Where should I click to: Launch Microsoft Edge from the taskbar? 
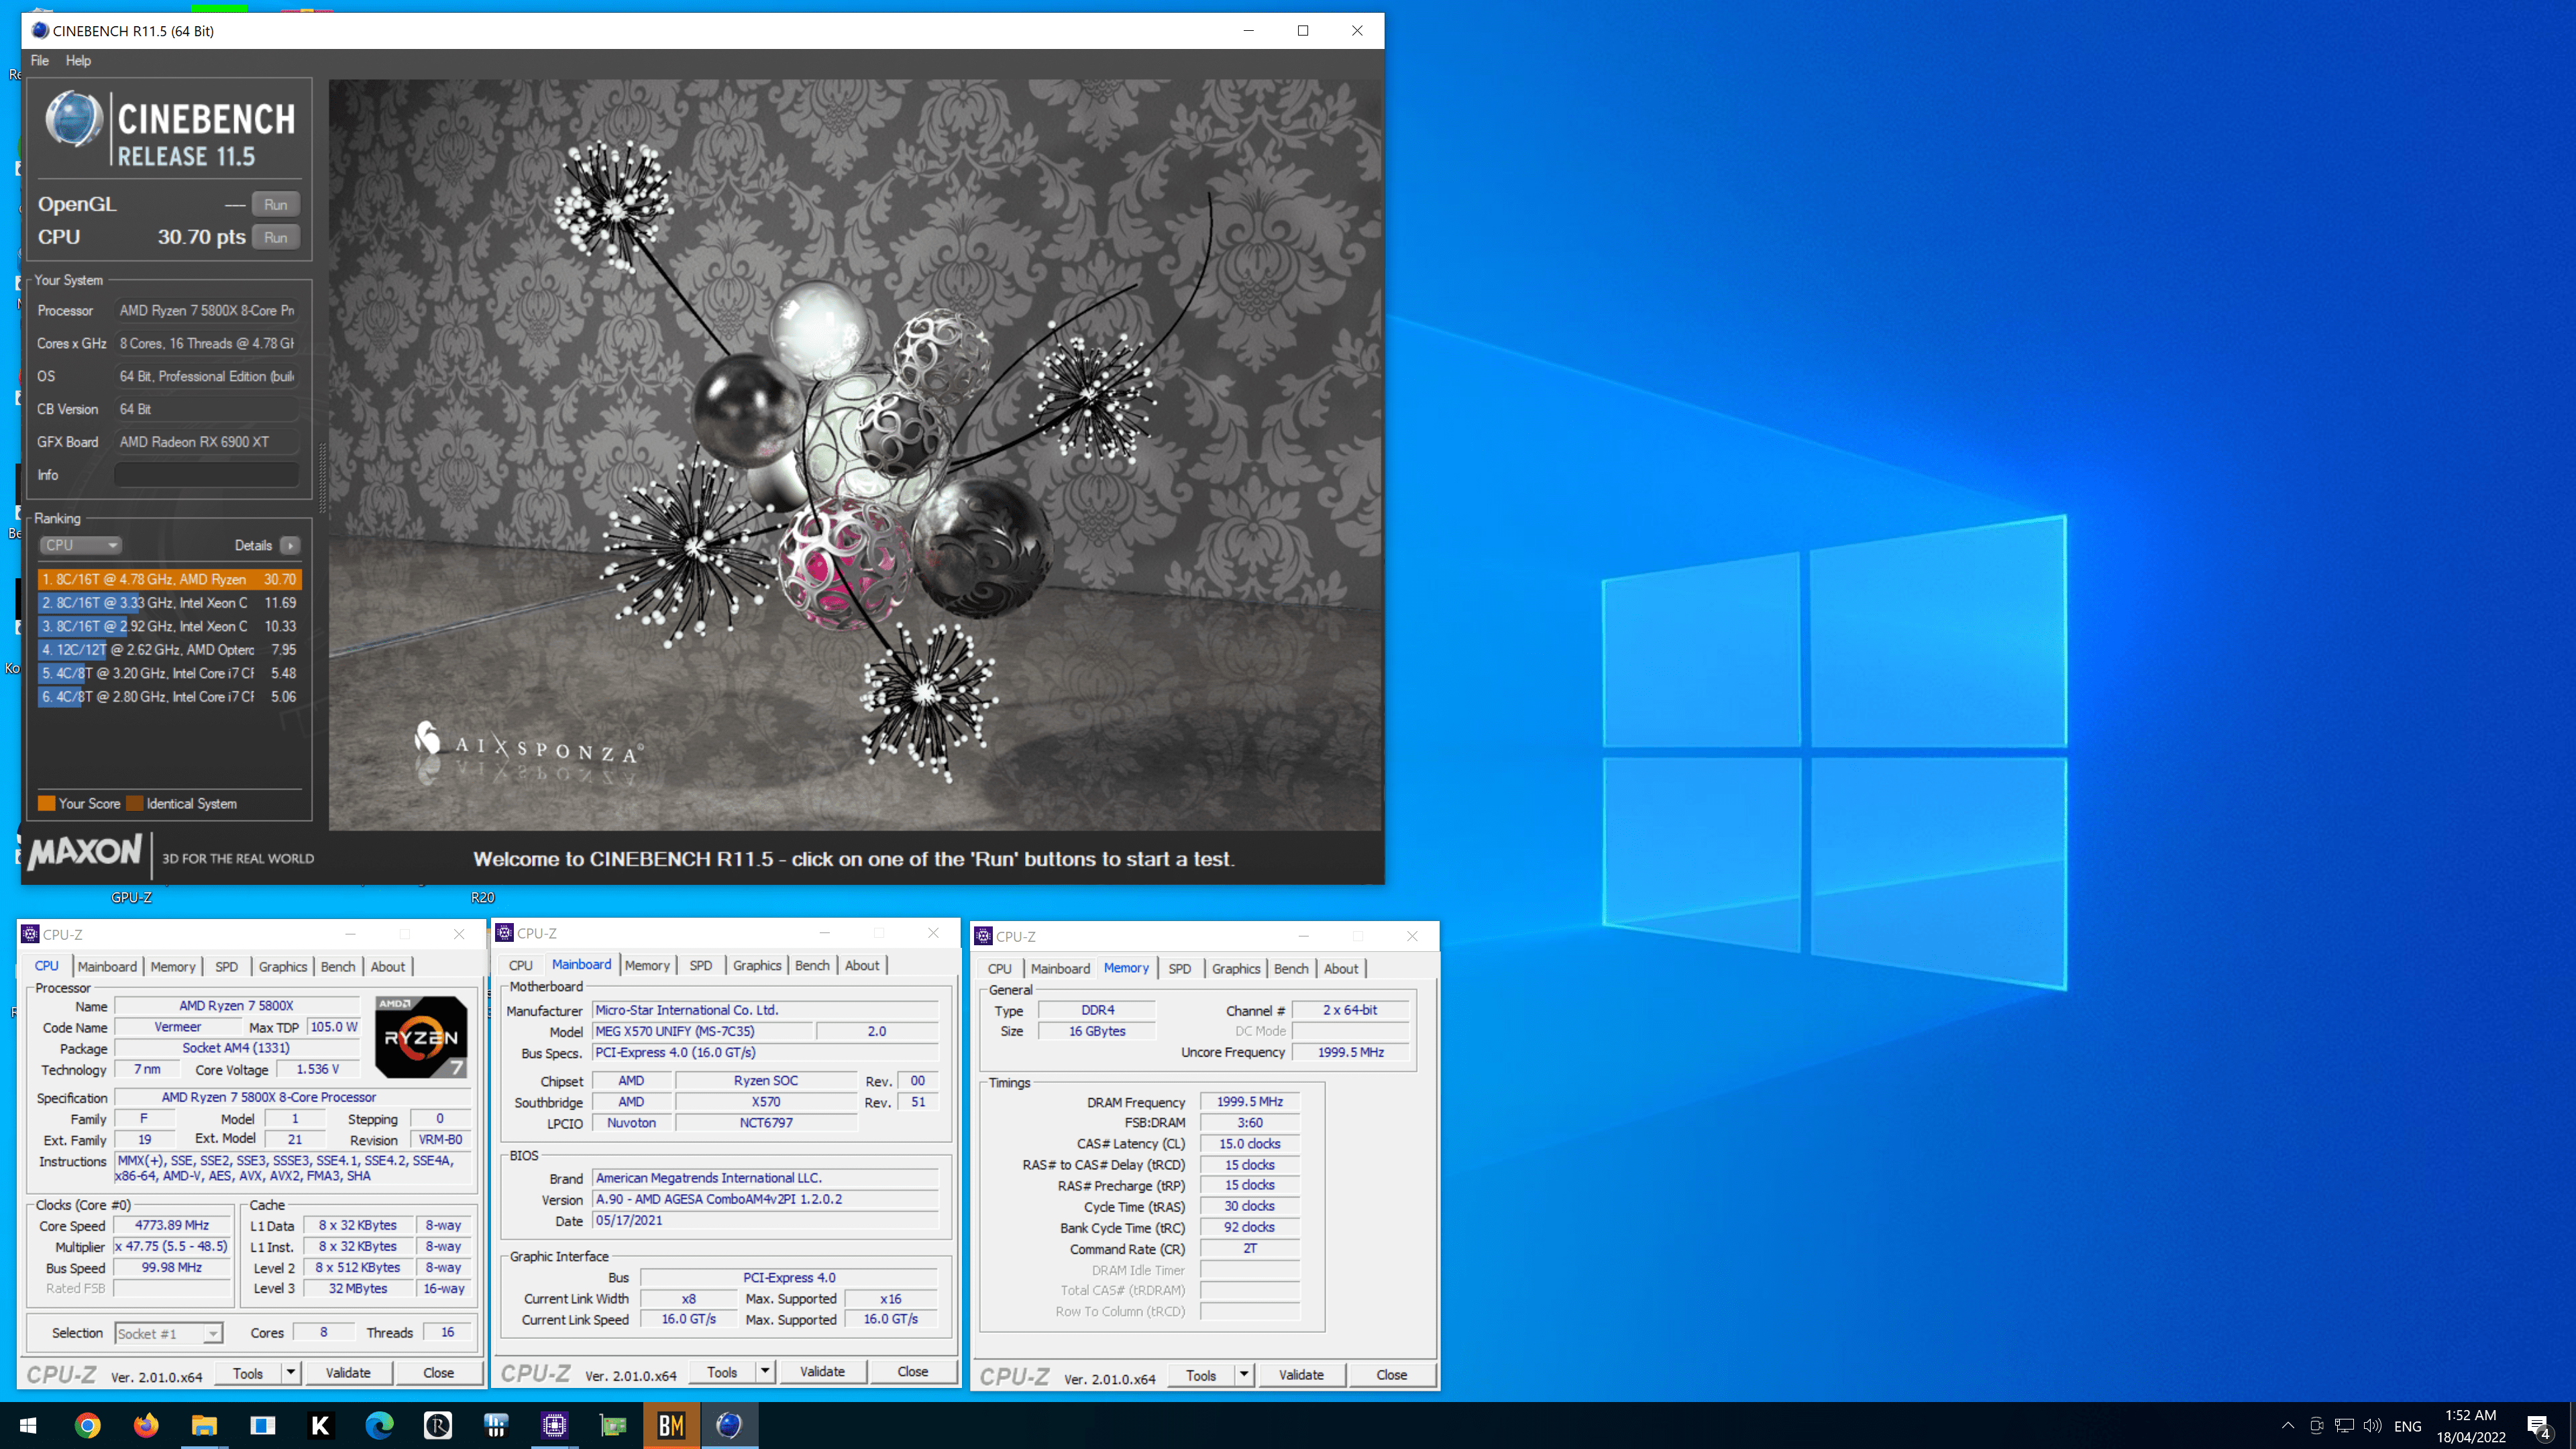(379, 1425)
